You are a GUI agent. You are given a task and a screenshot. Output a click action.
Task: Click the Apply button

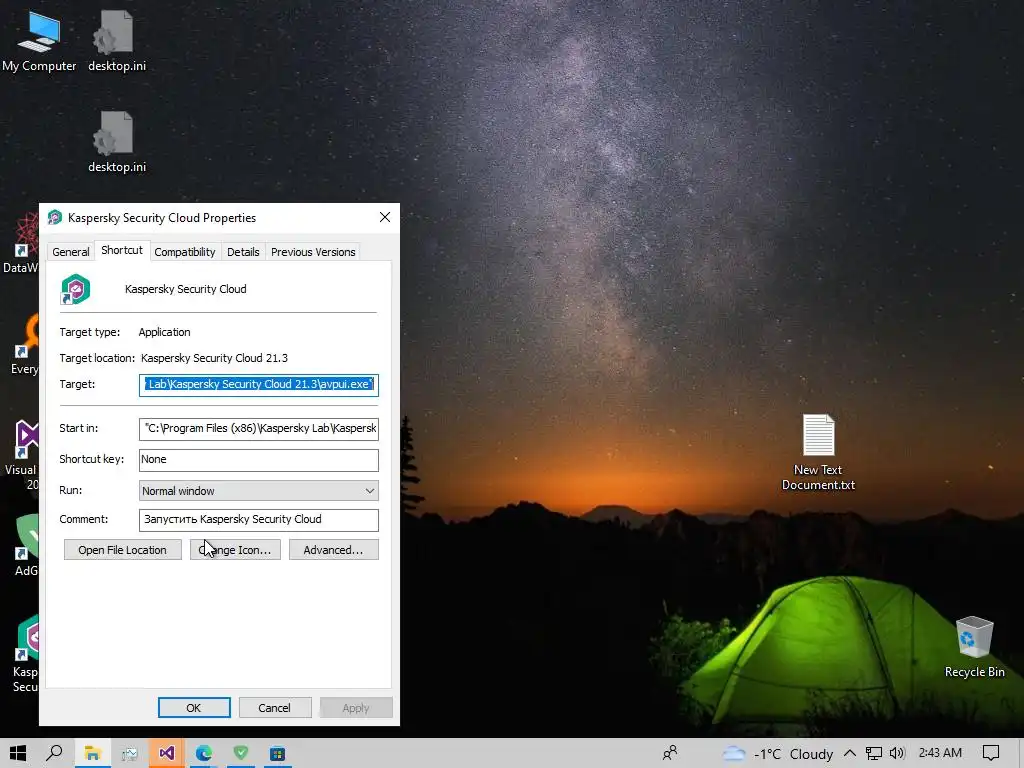coord(356,708)
